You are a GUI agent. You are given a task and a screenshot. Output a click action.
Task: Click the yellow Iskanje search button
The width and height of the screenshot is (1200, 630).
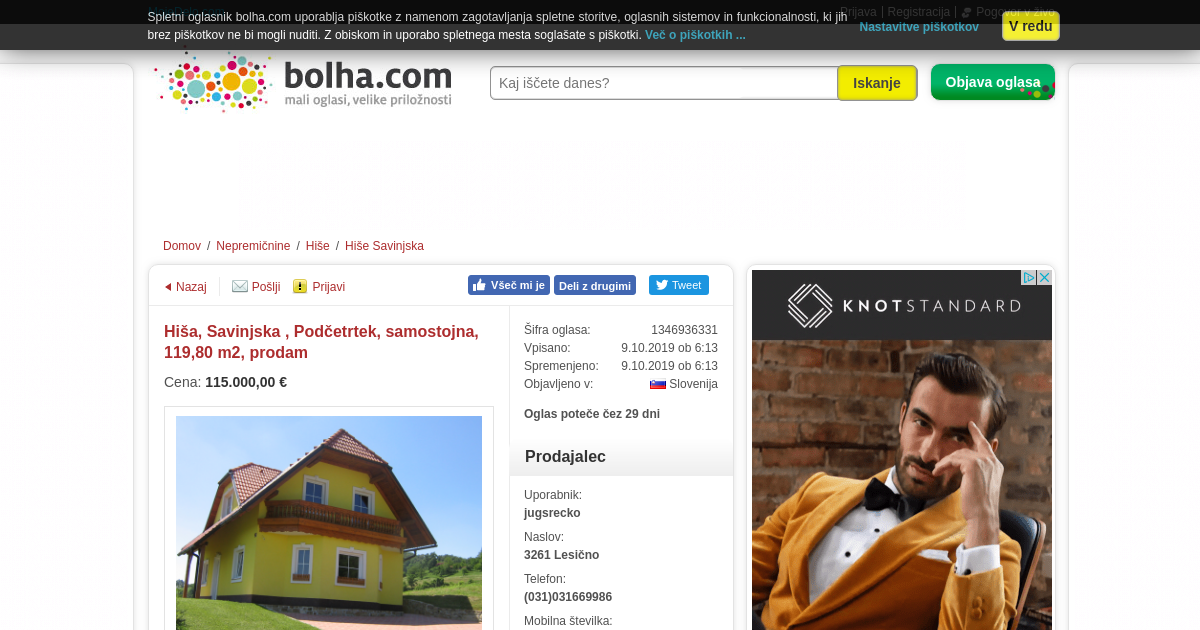(877, 83)
